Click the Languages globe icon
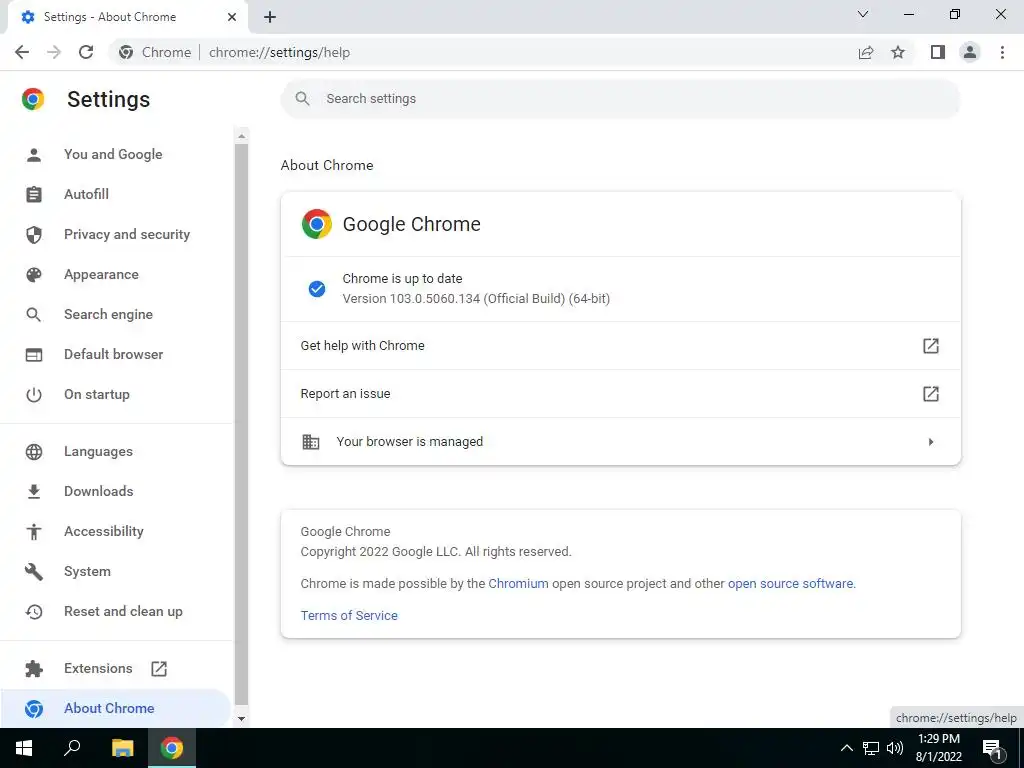 coord(34,451)
